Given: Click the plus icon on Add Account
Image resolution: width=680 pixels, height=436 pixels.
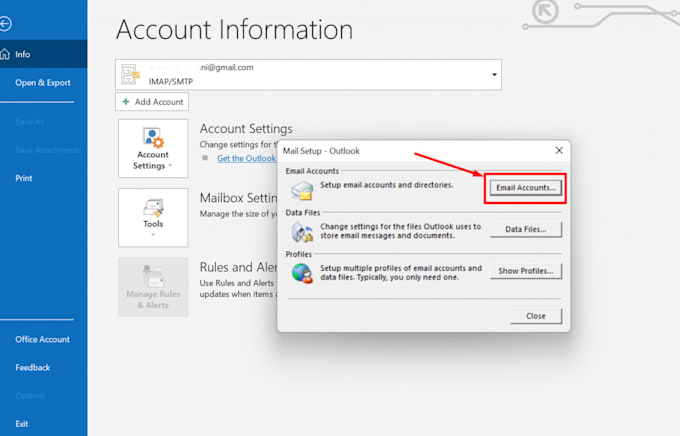Looking at the screenshot, I should (126, 102).
